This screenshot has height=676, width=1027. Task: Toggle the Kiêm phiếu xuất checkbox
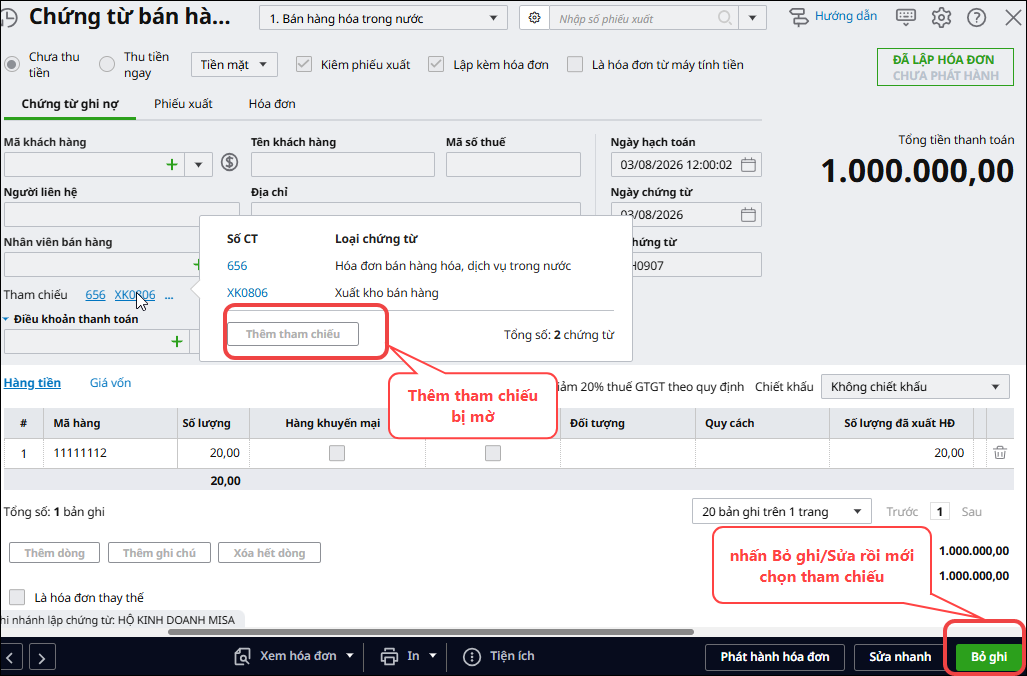(303, 64)
